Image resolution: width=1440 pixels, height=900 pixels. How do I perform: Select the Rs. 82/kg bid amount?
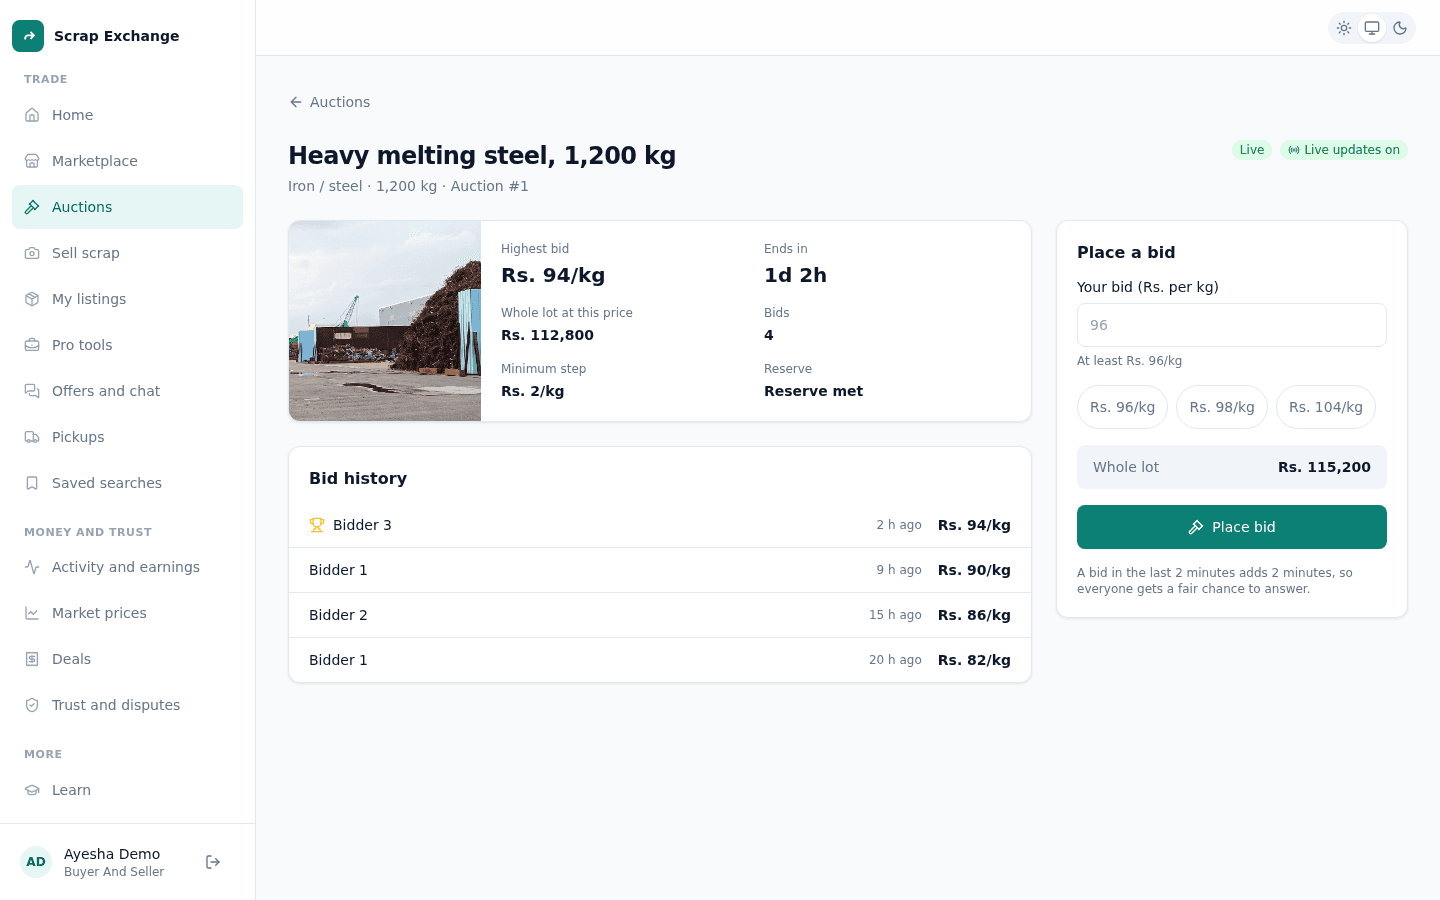point(974,660)
